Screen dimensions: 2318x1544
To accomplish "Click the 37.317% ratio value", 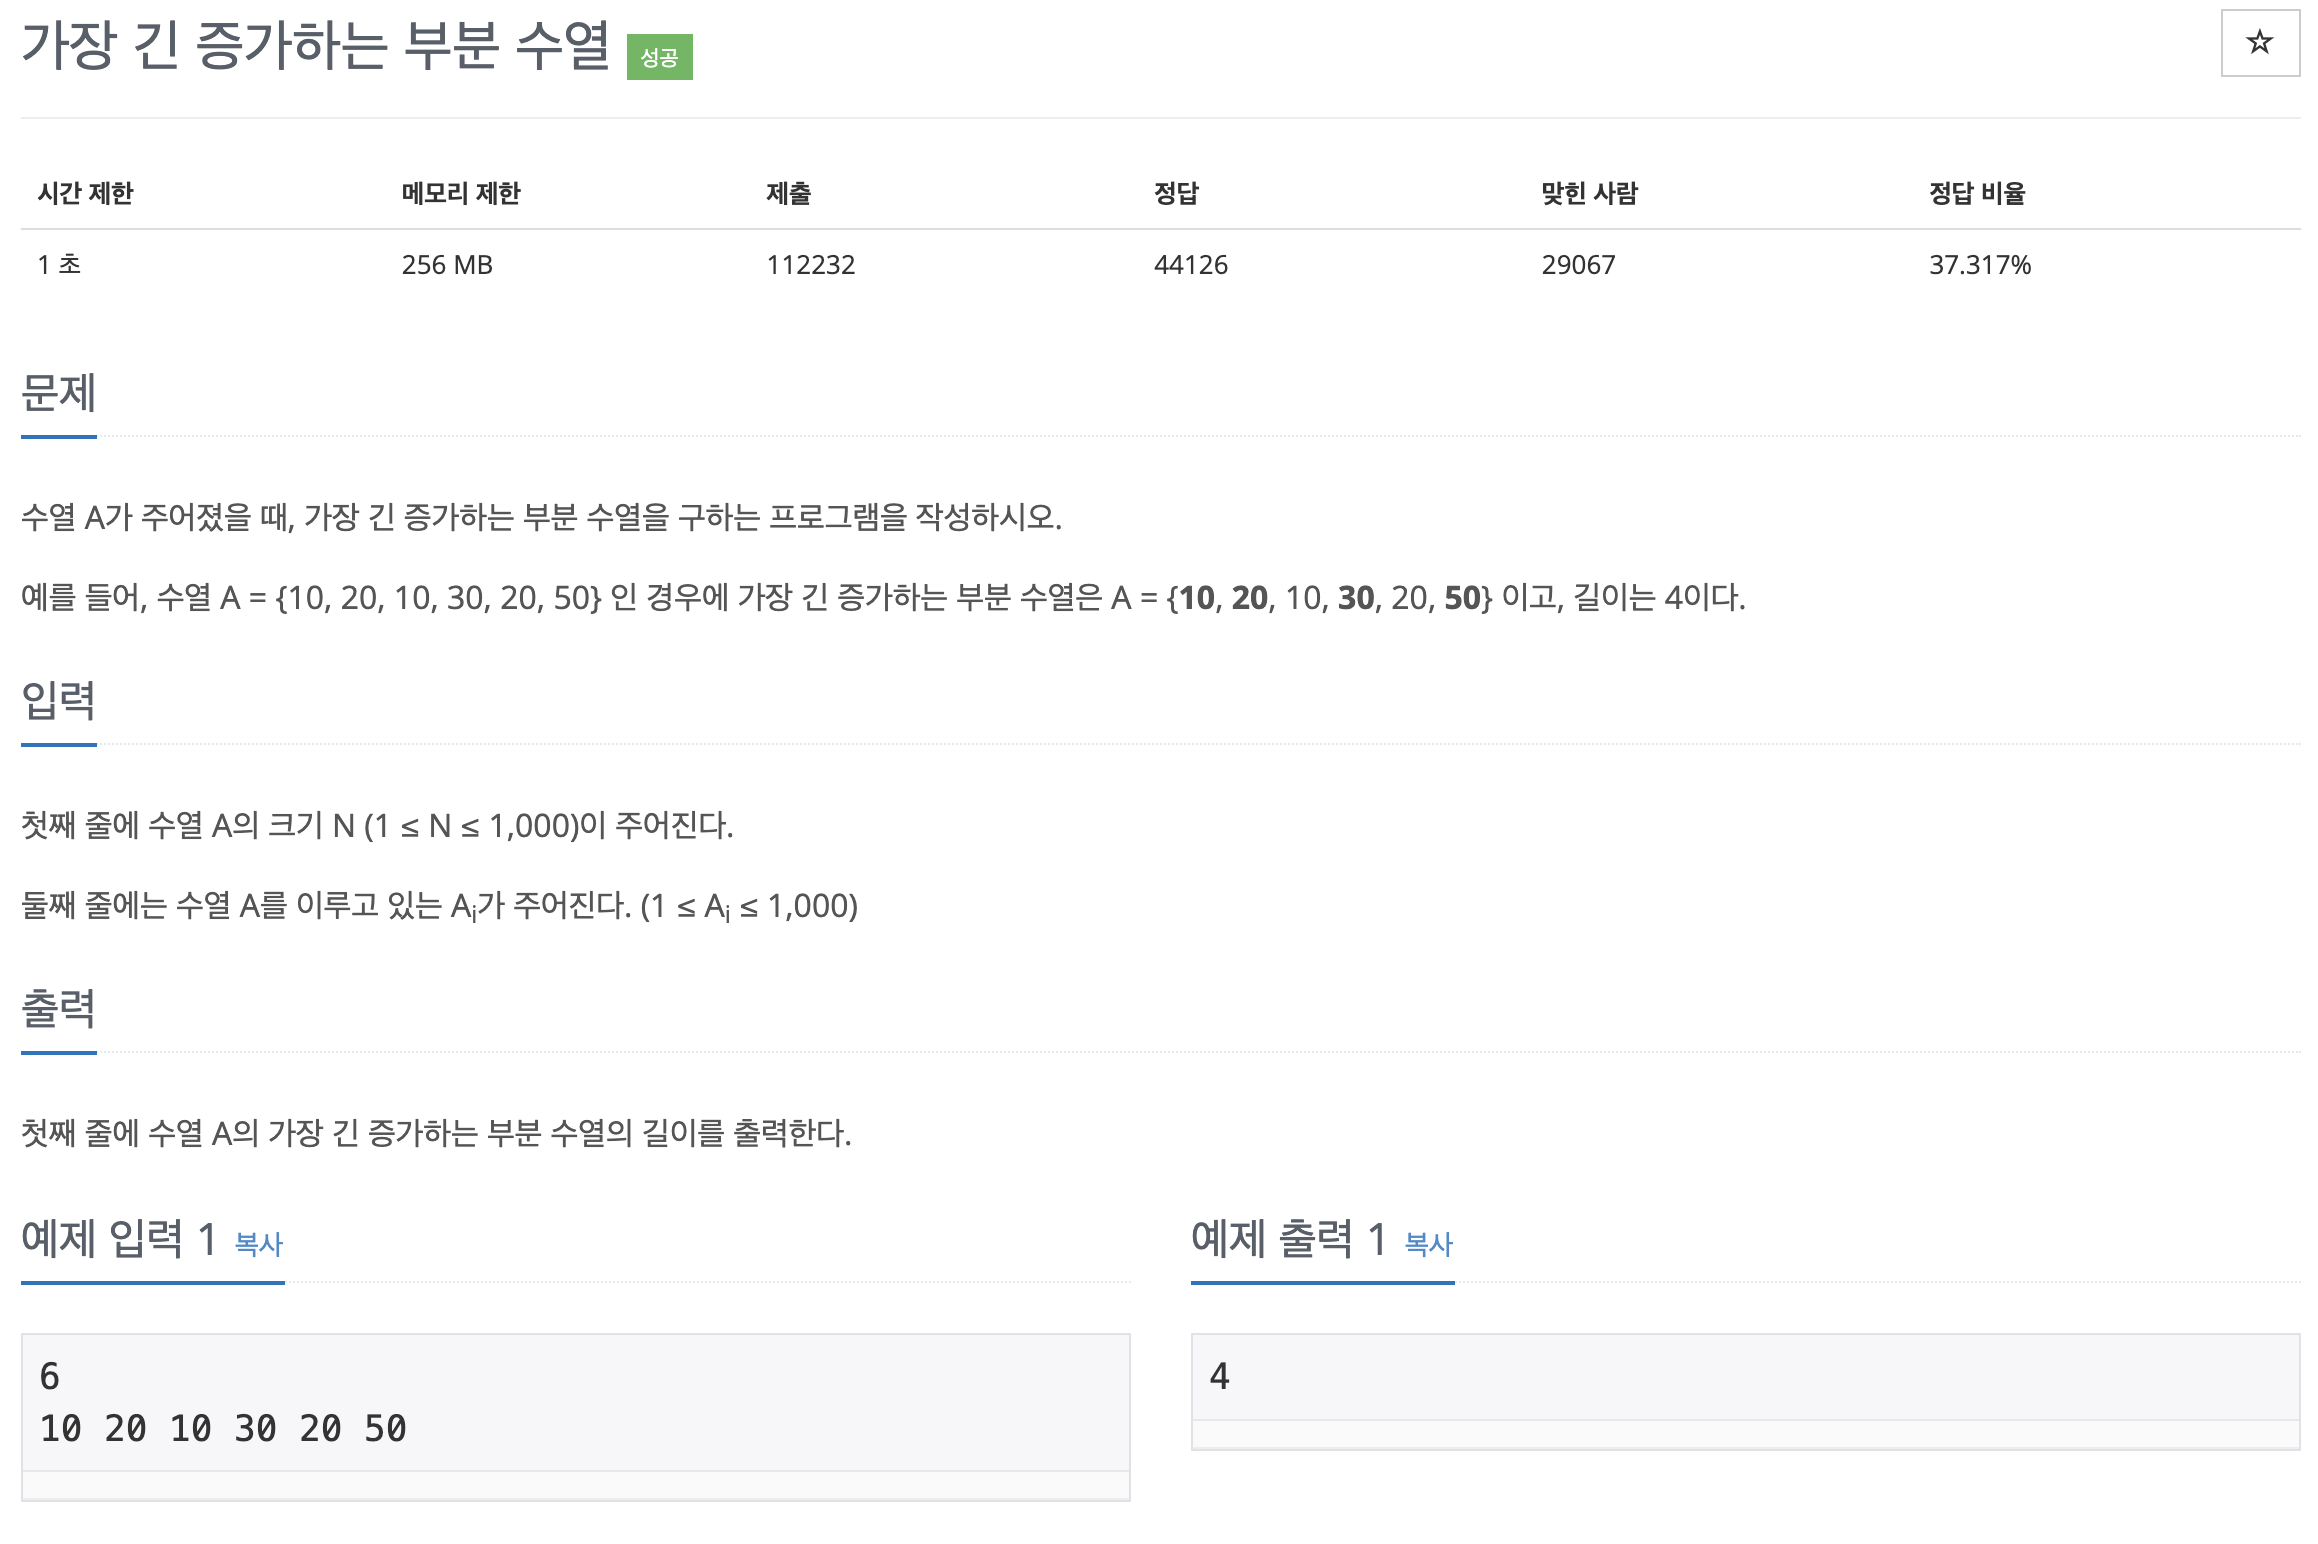I will pos(1980,265).
